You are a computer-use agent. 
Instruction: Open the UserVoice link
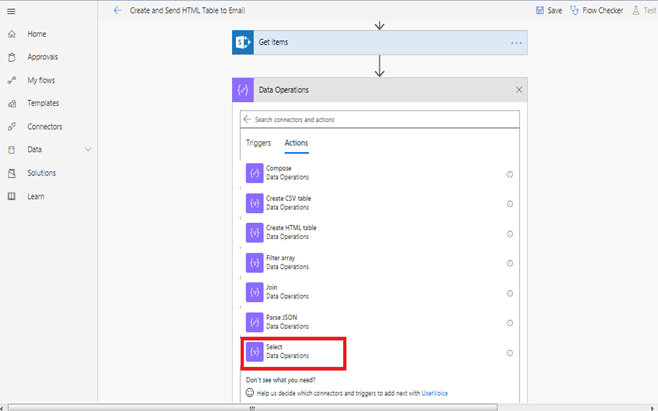pyautogui.click(x=434, y=393)
